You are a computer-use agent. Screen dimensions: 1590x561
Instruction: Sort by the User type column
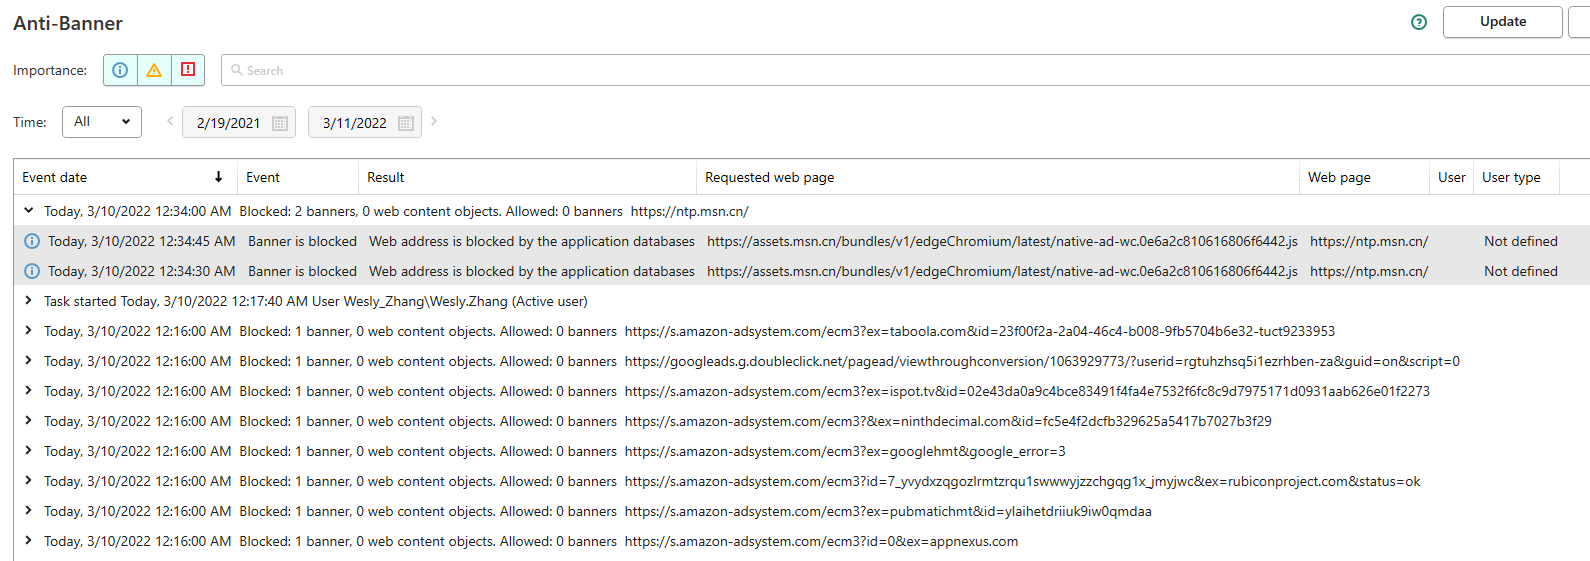[1511, 177]
